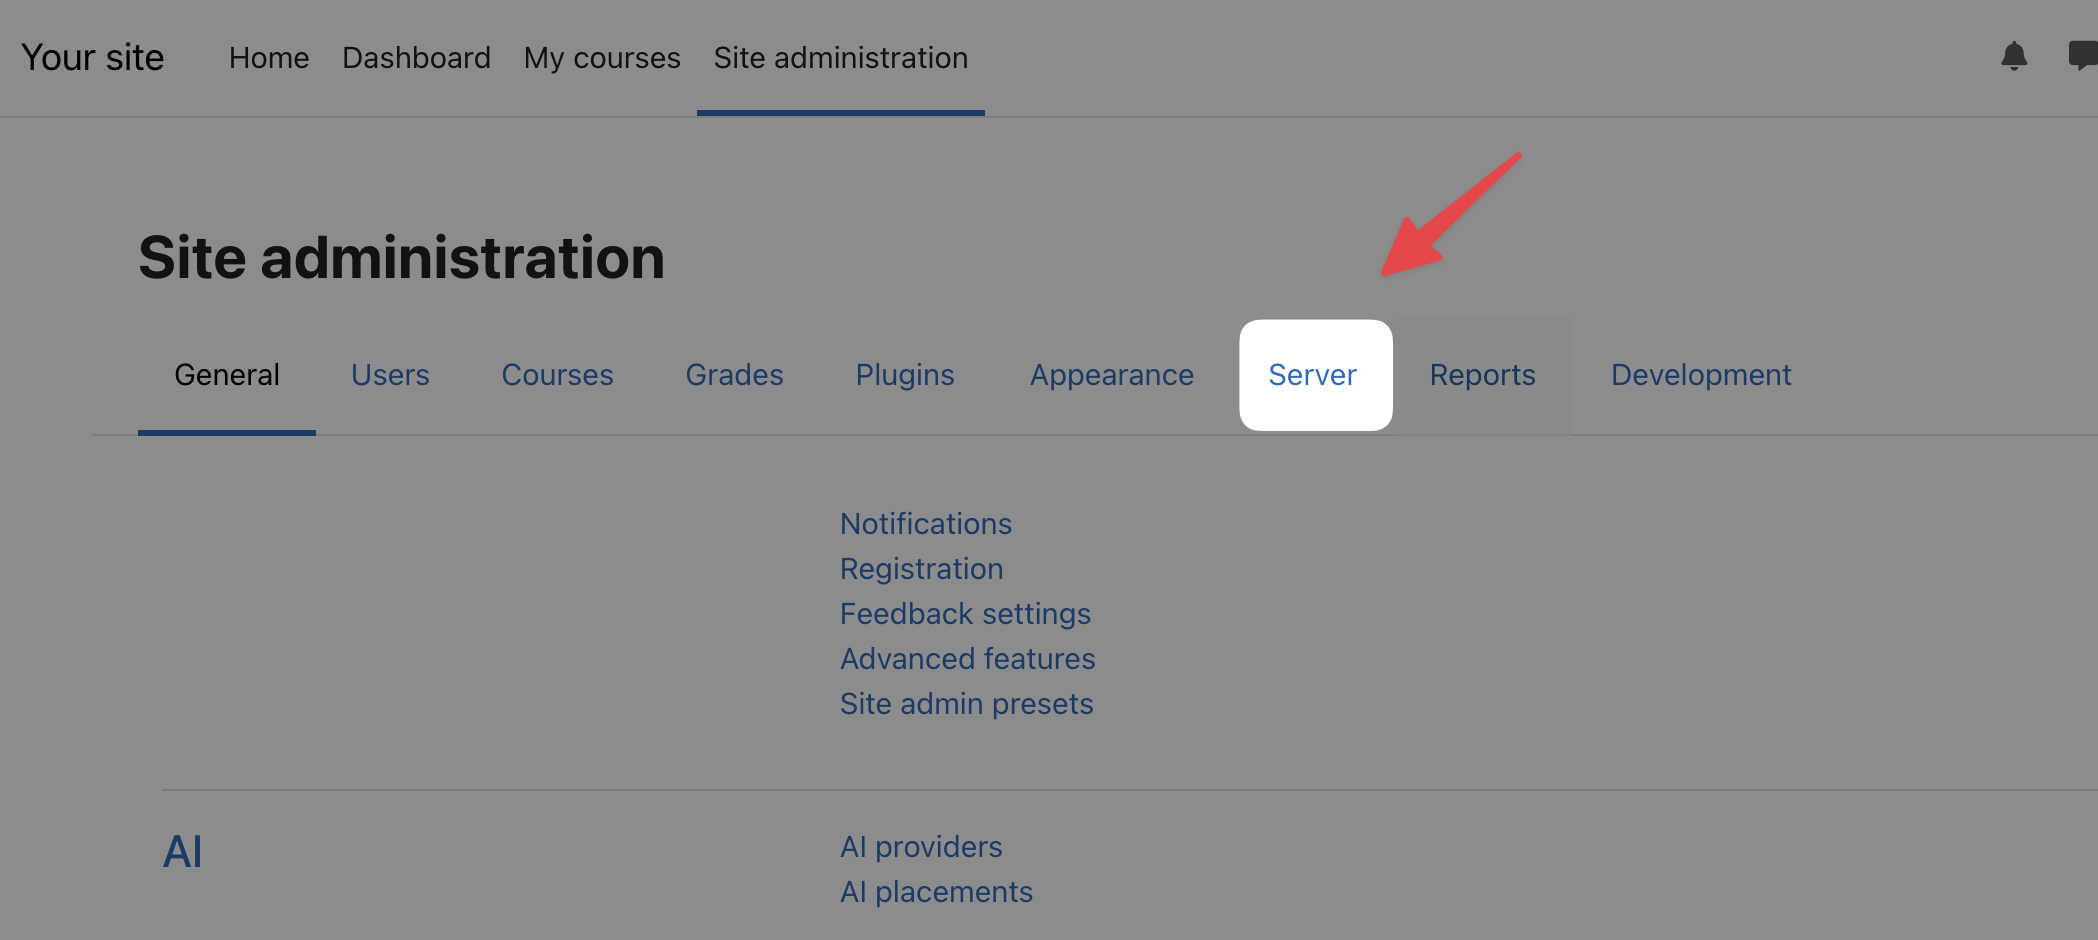The width and height of the screenshot is (2098, 940).
Task: Open the Plugins tab
Action: [x=905, y=375]
